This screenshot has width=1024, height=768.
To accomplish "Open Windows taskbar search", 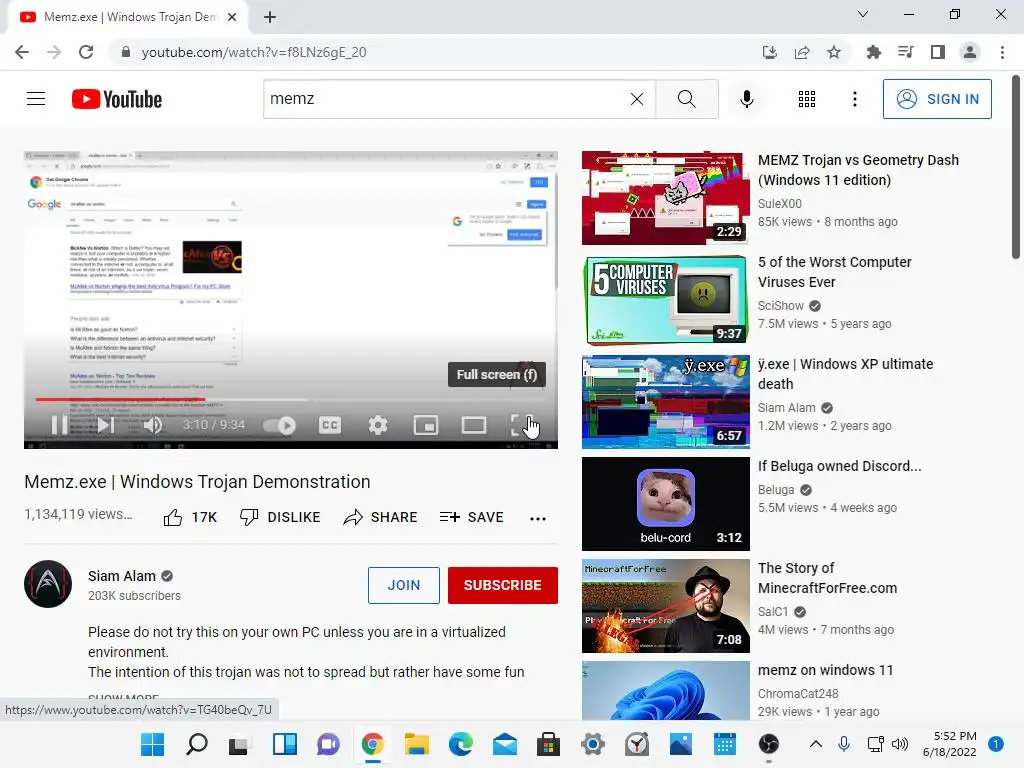I will pos(197,744).
